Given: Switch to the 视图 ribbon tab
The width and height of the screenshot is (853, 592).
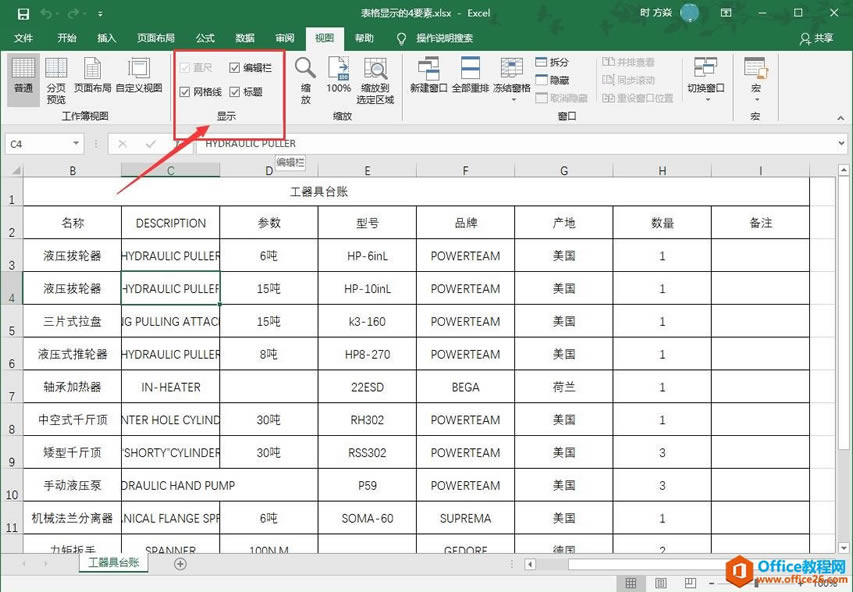Looking at the screenshot, I should pos(323,38).
